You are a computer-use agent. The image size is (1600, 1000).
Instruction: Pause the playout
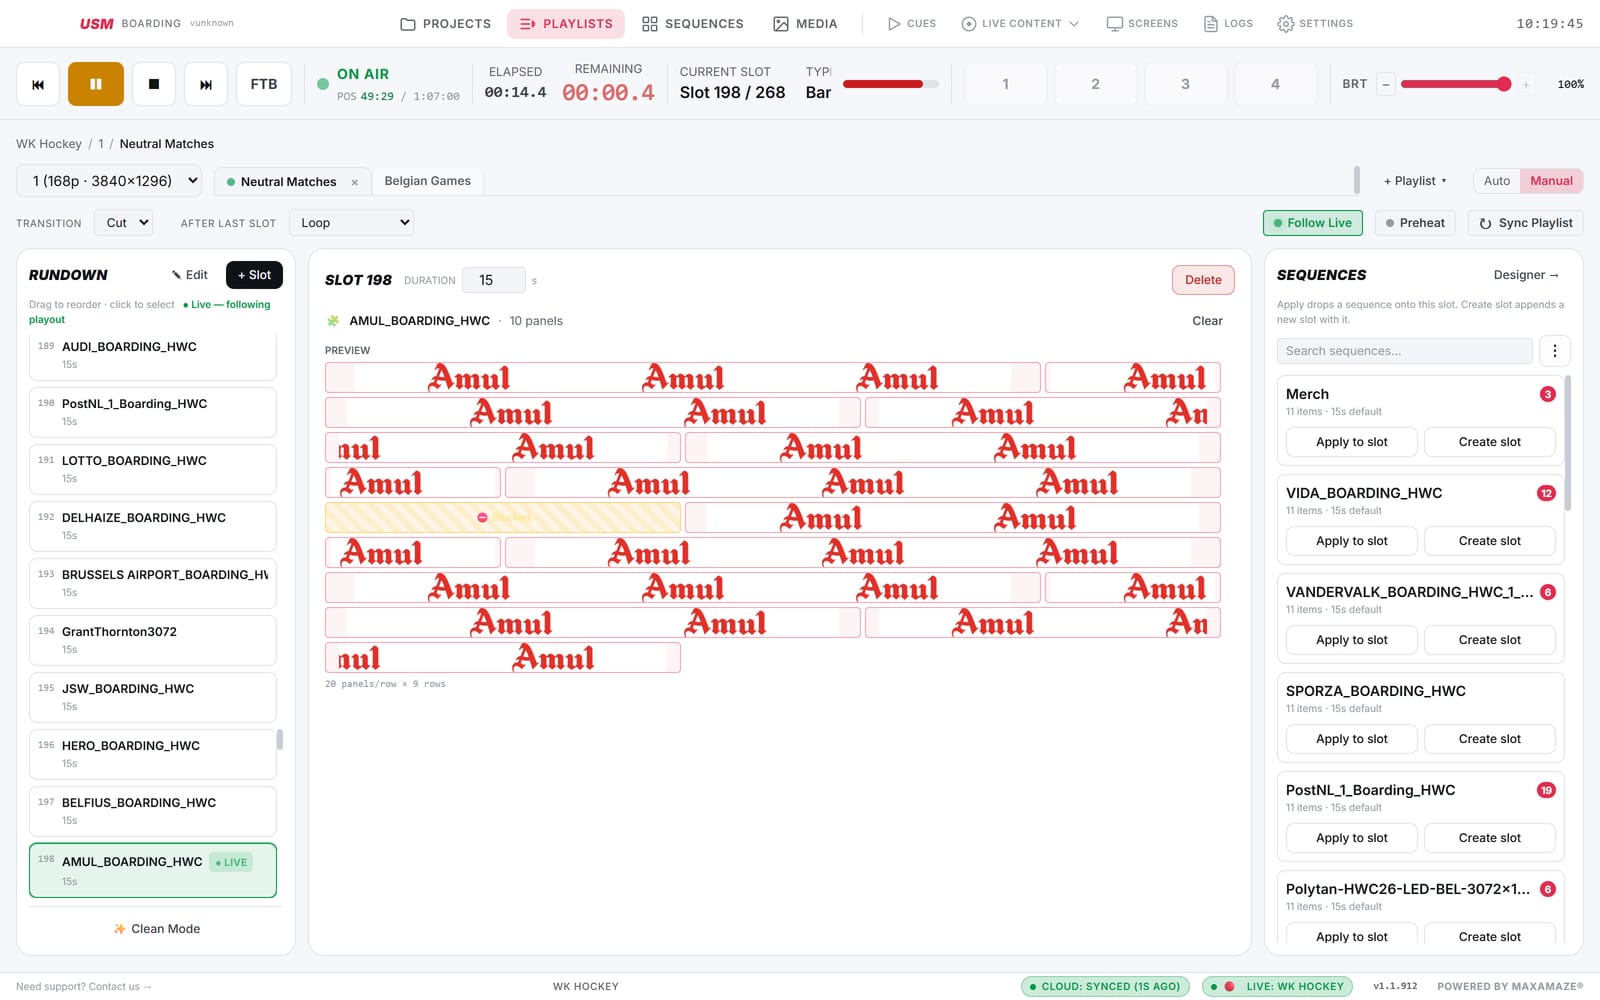point(96,84)
